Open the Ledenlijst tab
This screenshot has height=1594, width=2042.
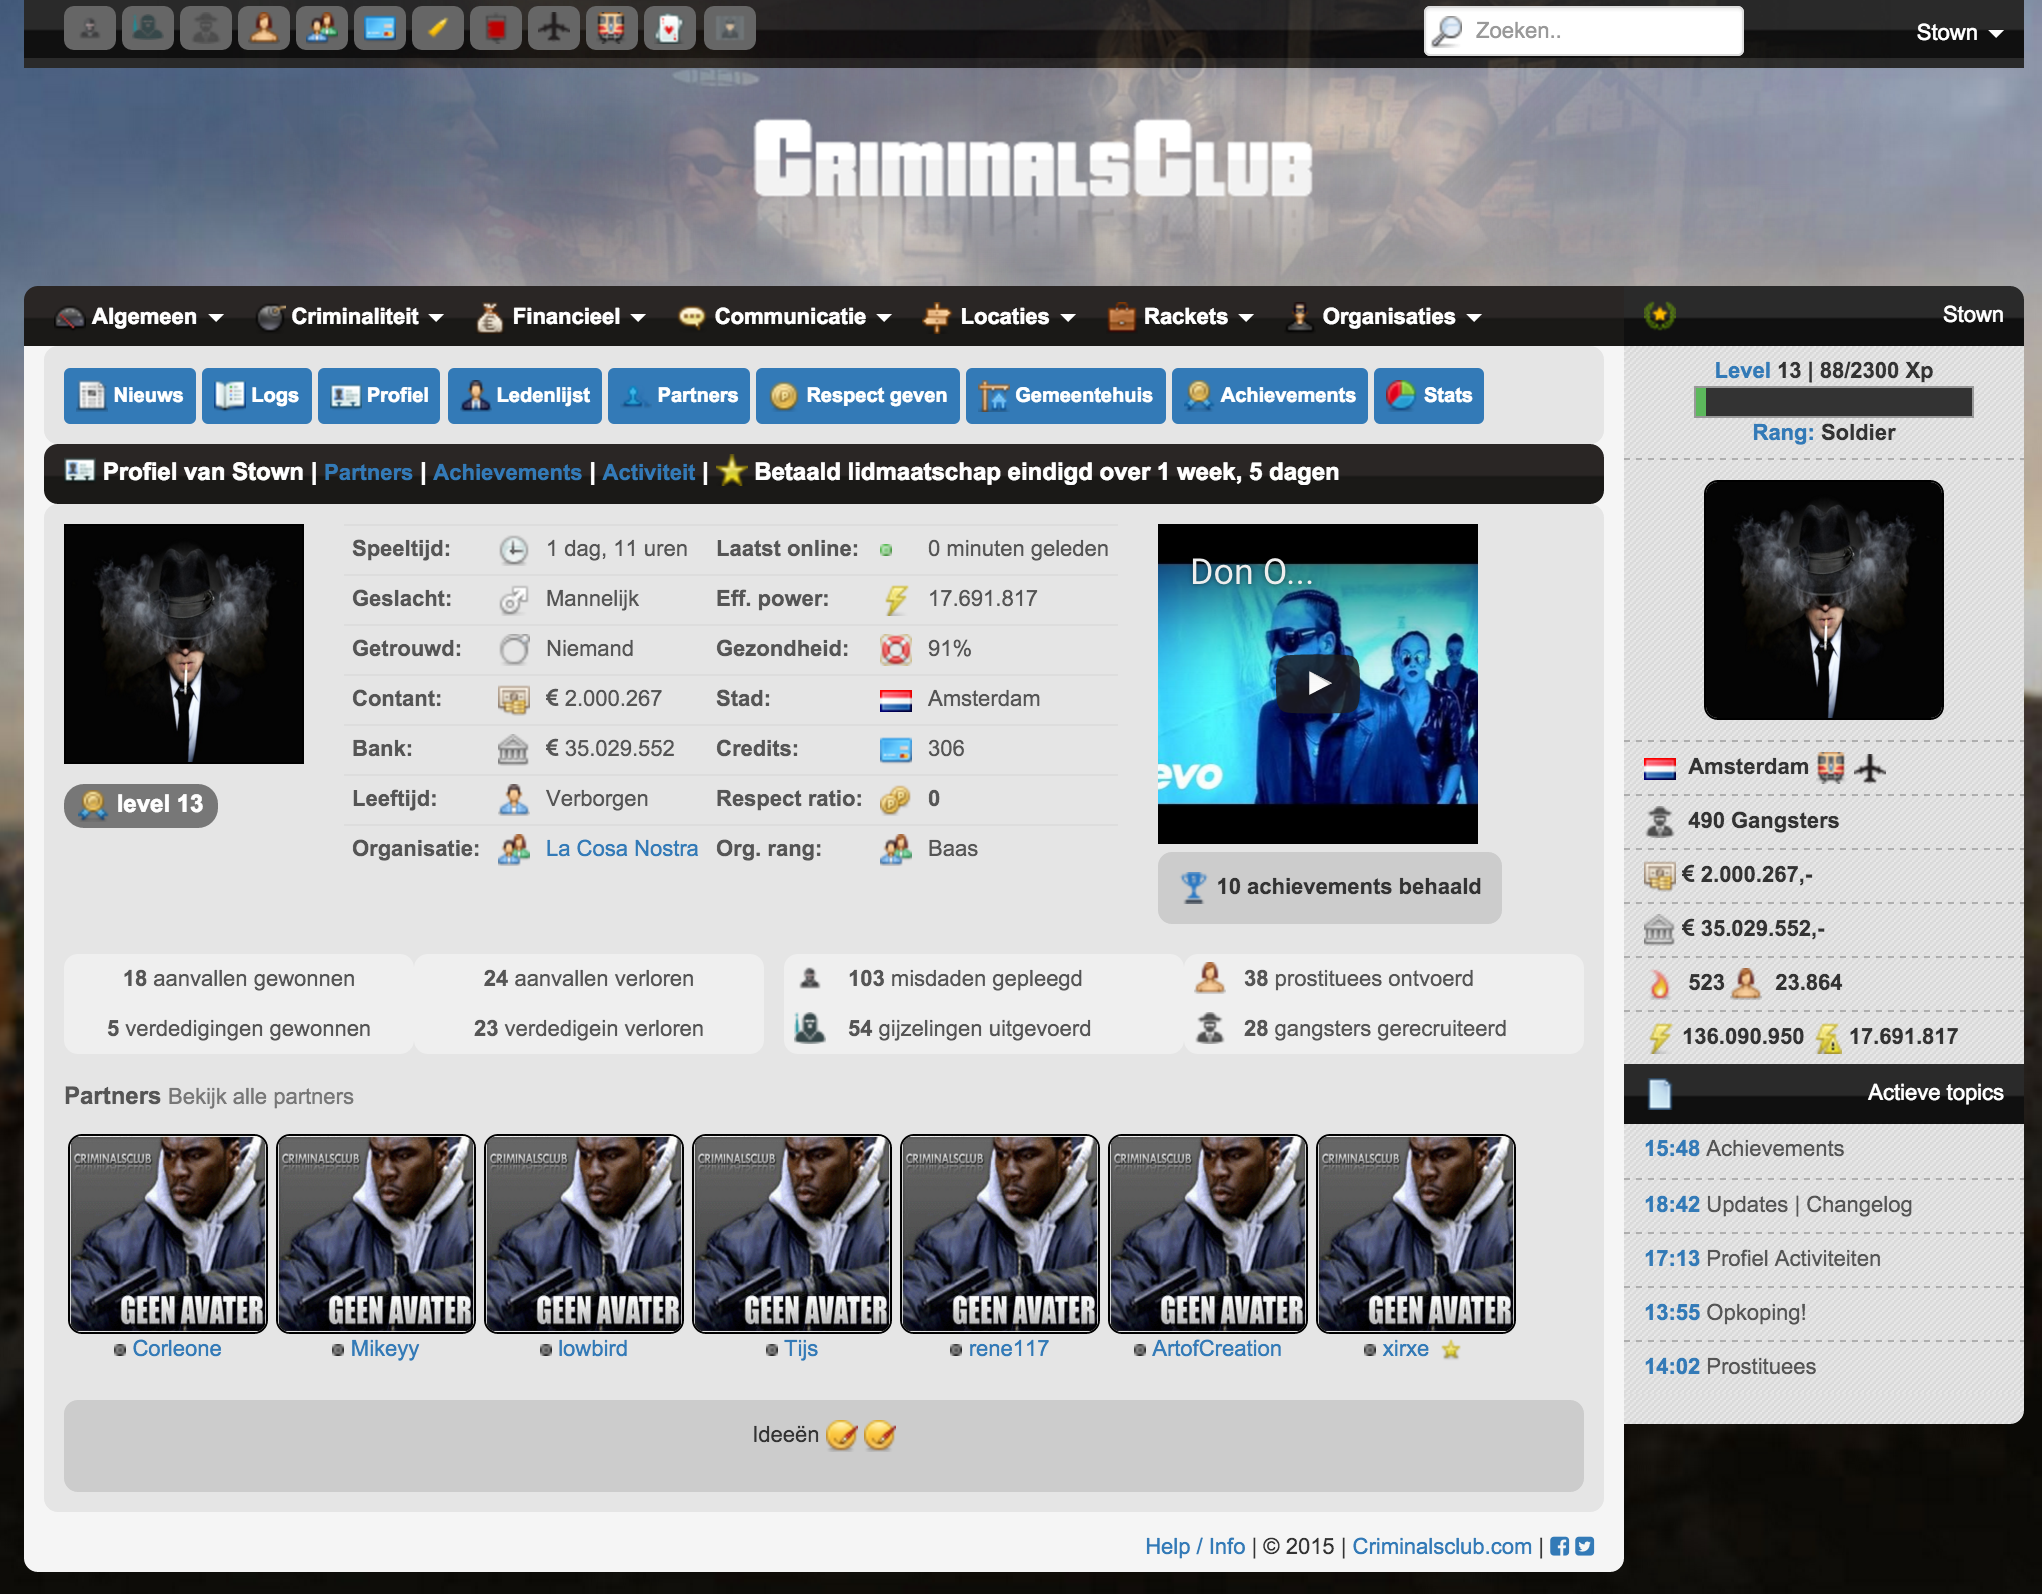pos(525,396)
